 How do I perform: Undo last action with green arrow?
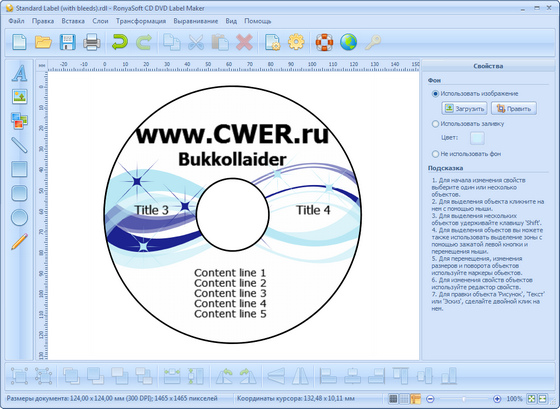point(119,42)
